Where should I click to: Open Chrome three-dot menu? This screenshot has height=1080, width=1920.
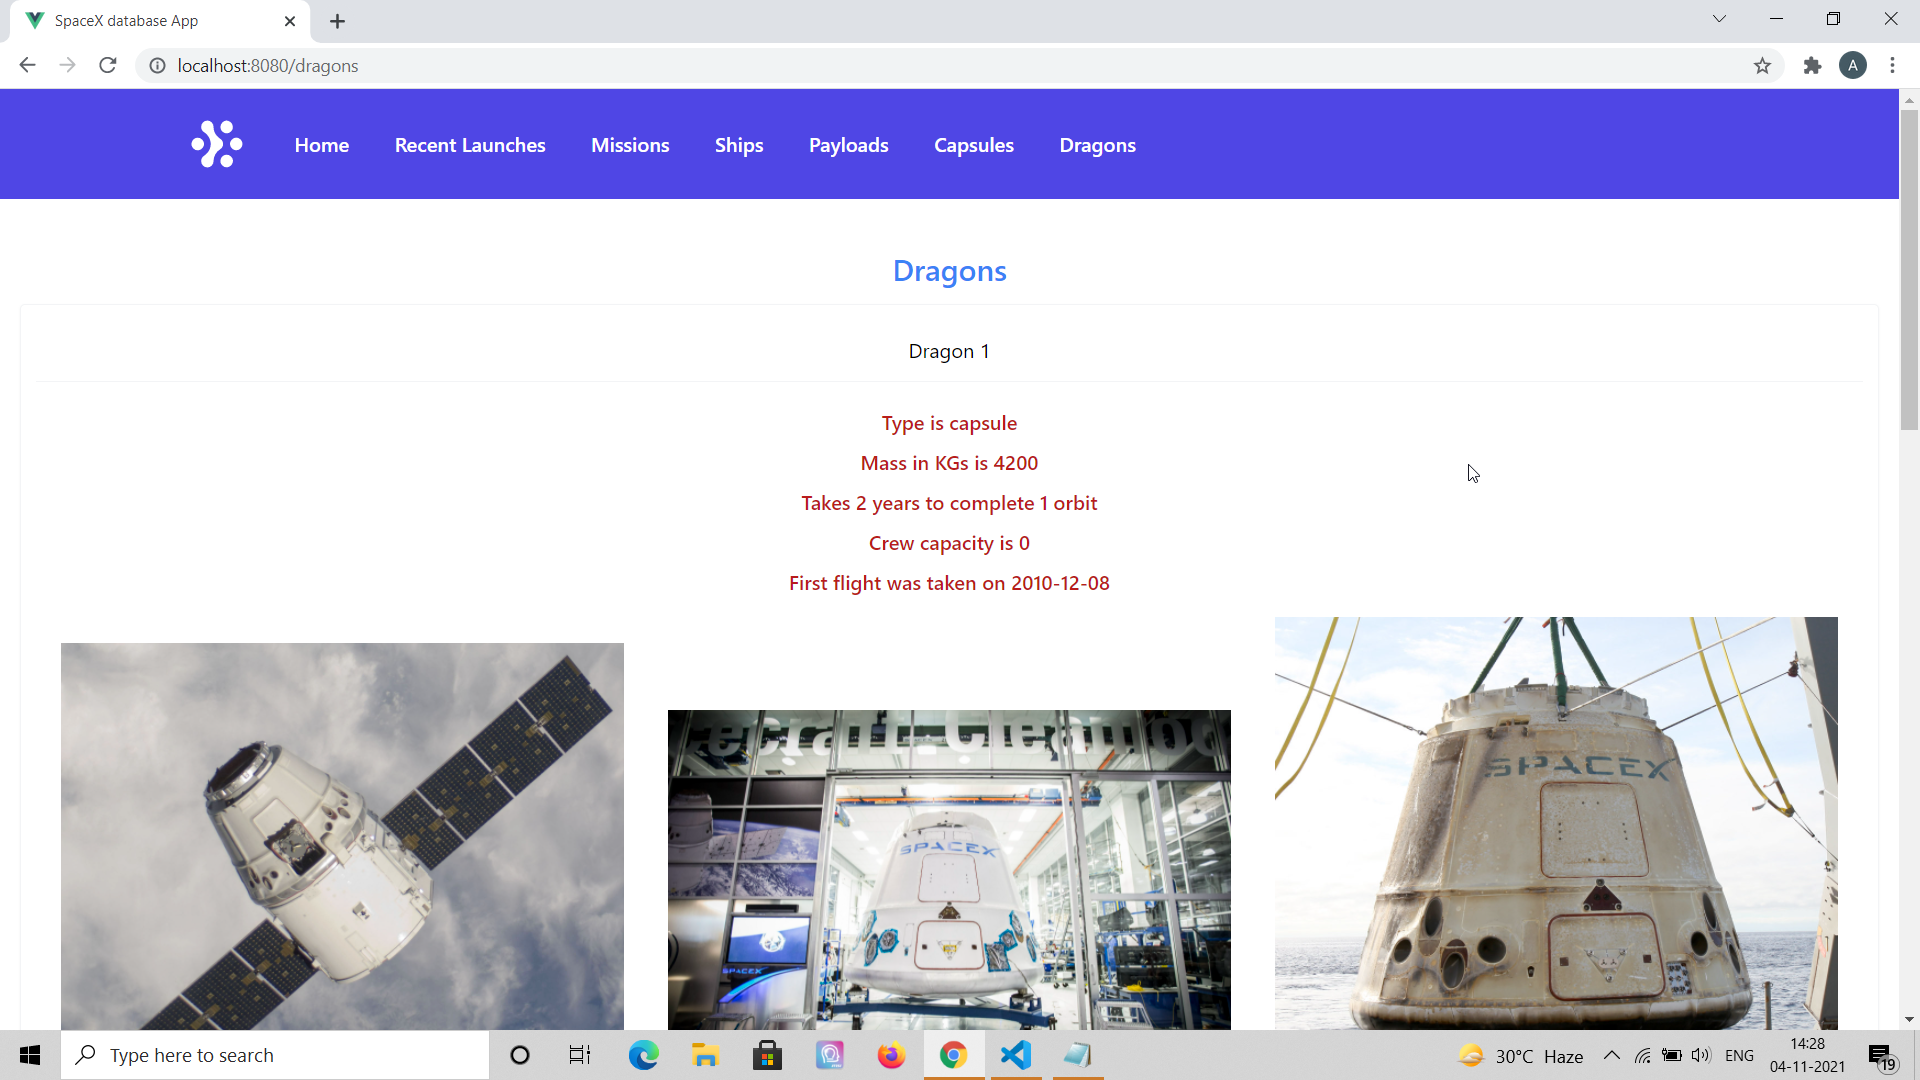(x=1892, y=66)
